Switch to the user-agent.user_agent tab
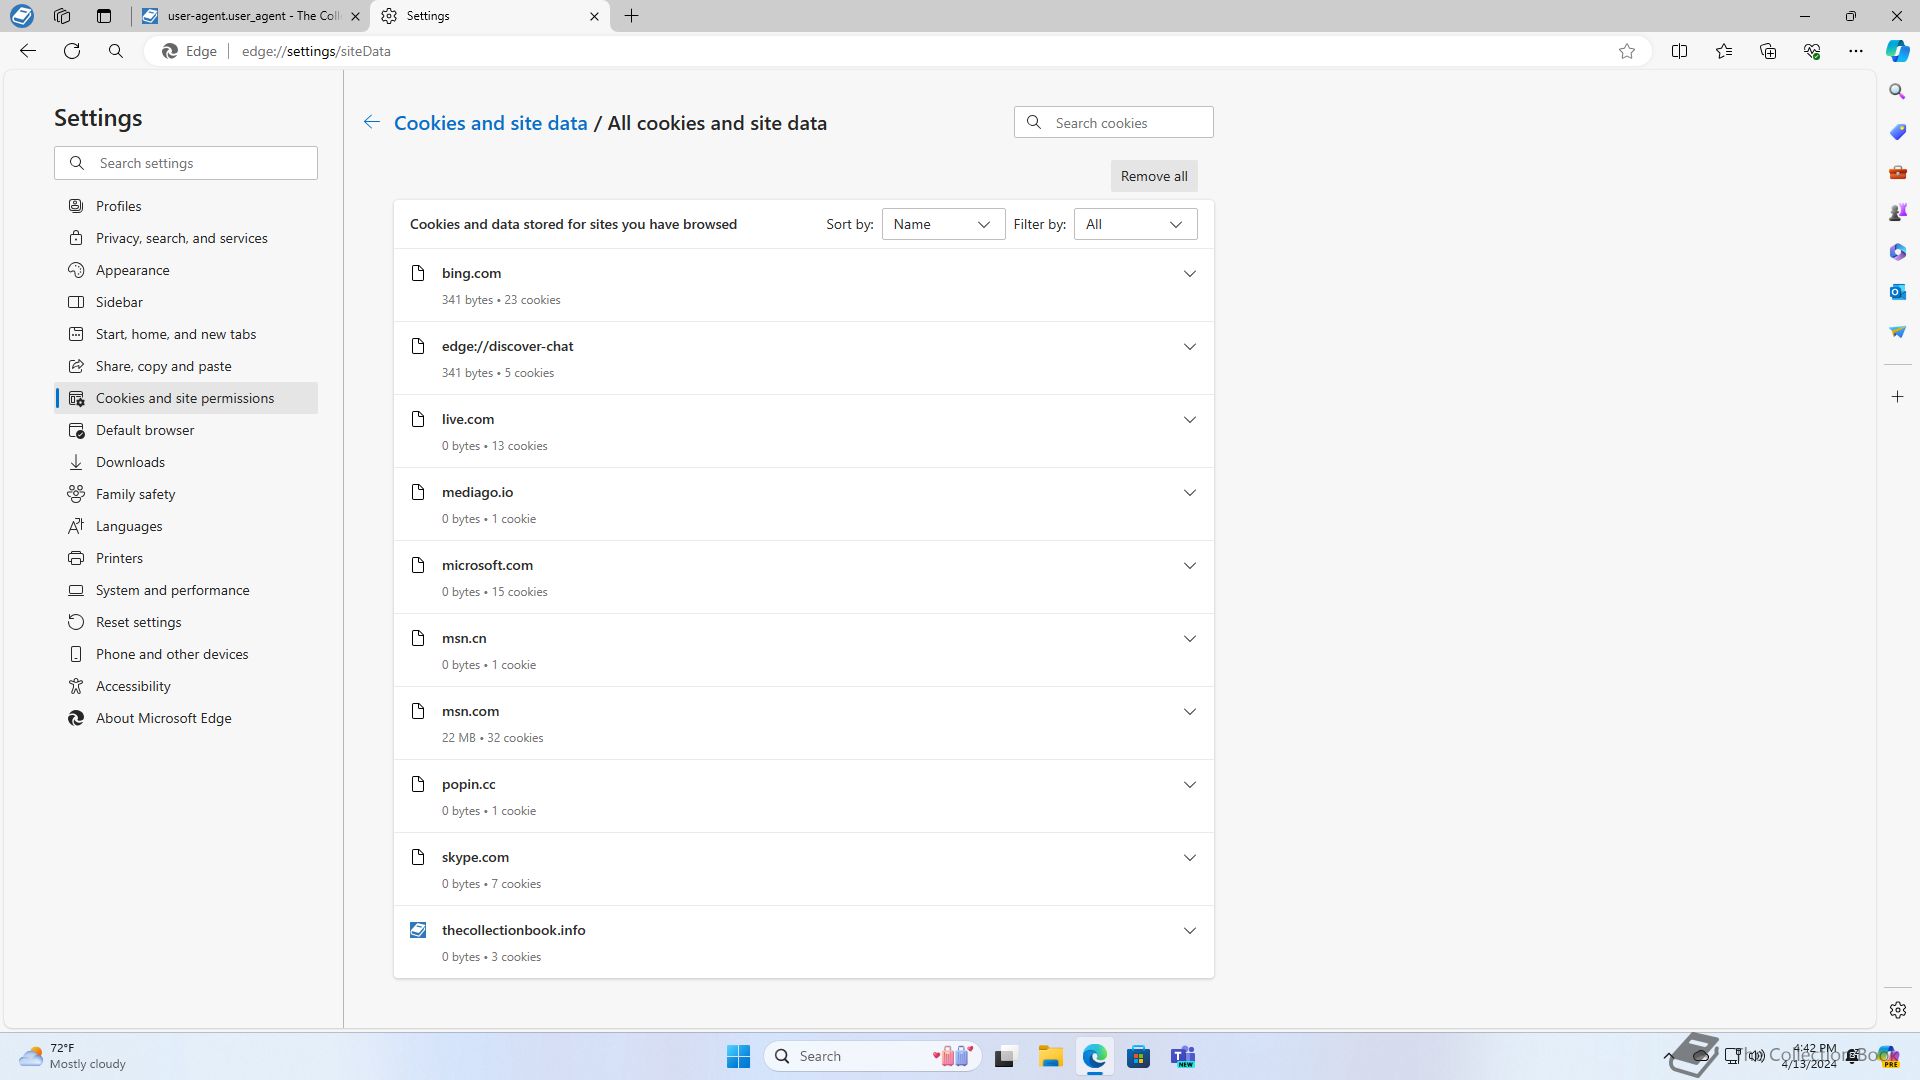This screenshot has height=1080, width=1920. (250, 16)
